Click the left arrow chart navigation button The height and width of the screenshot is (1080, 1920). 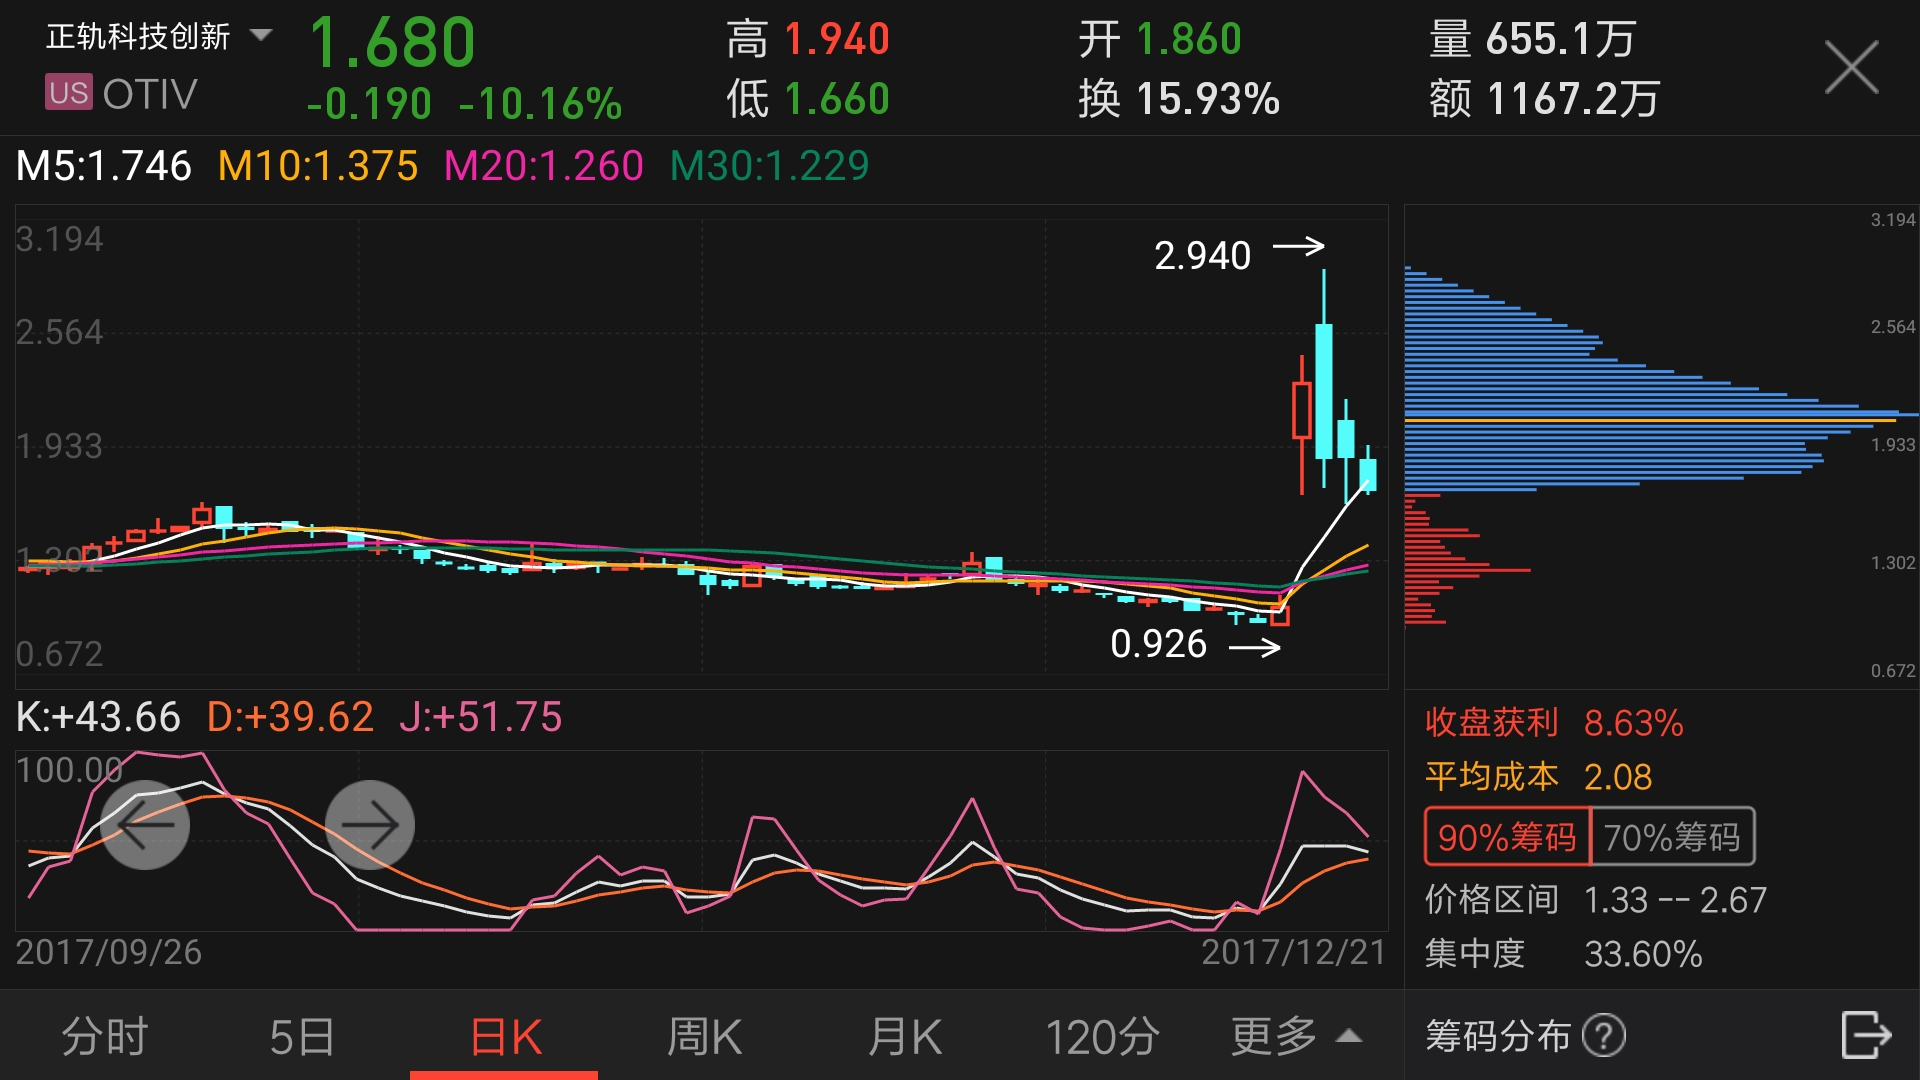(x=146, y=824)
